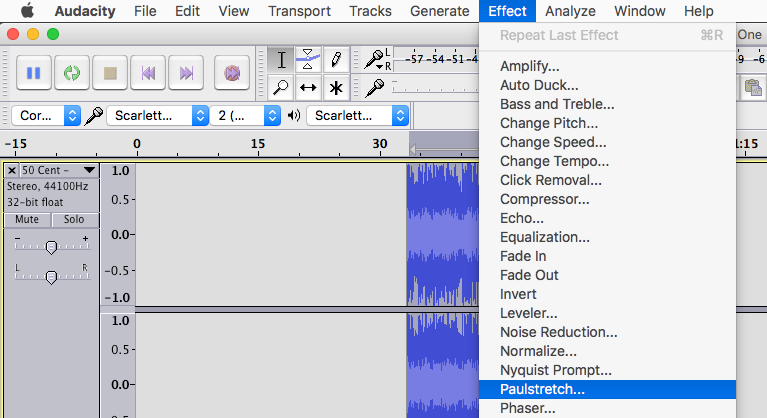Choose Leveler... effect
Screen dimensions: 767x418
(x=608, y=313)
